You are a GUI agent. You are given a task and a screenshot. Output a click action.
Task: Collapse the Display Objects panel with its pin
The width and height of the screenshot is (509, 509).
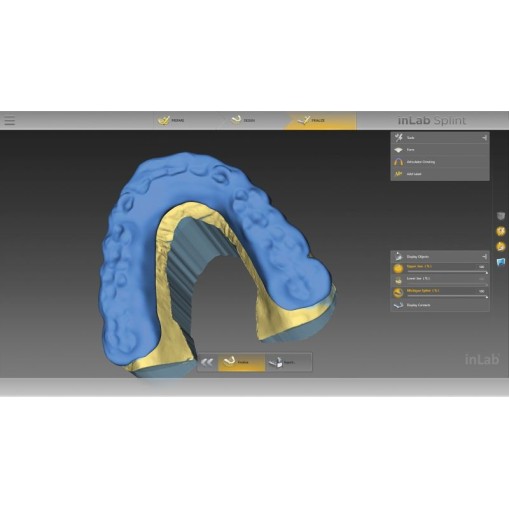pos(484,257)
